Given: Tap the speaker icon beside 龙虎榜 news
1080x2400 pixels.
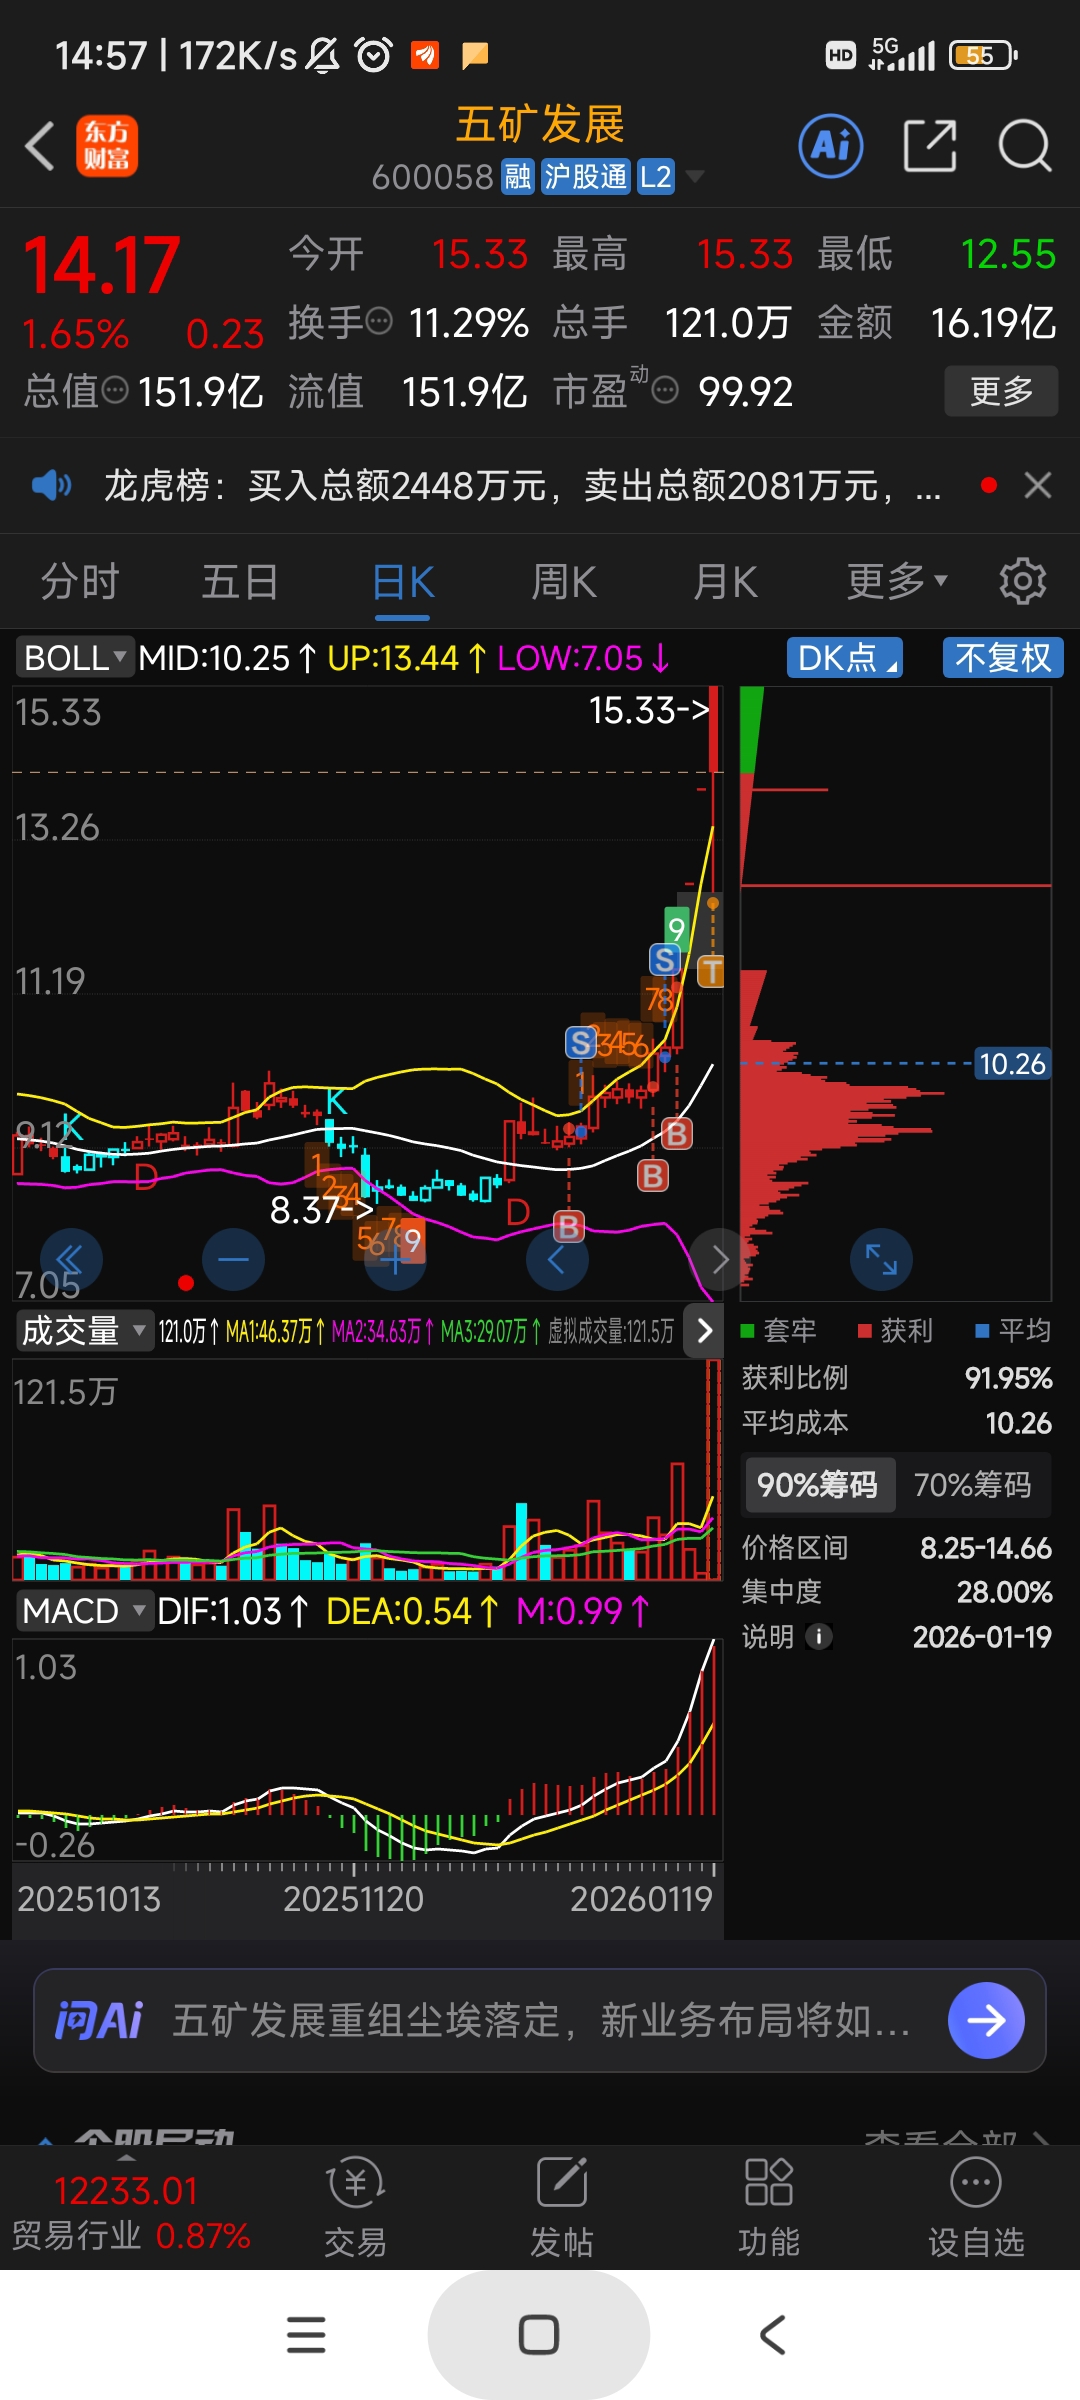Looking at the screenshot, I should click(x=51, y=486).
